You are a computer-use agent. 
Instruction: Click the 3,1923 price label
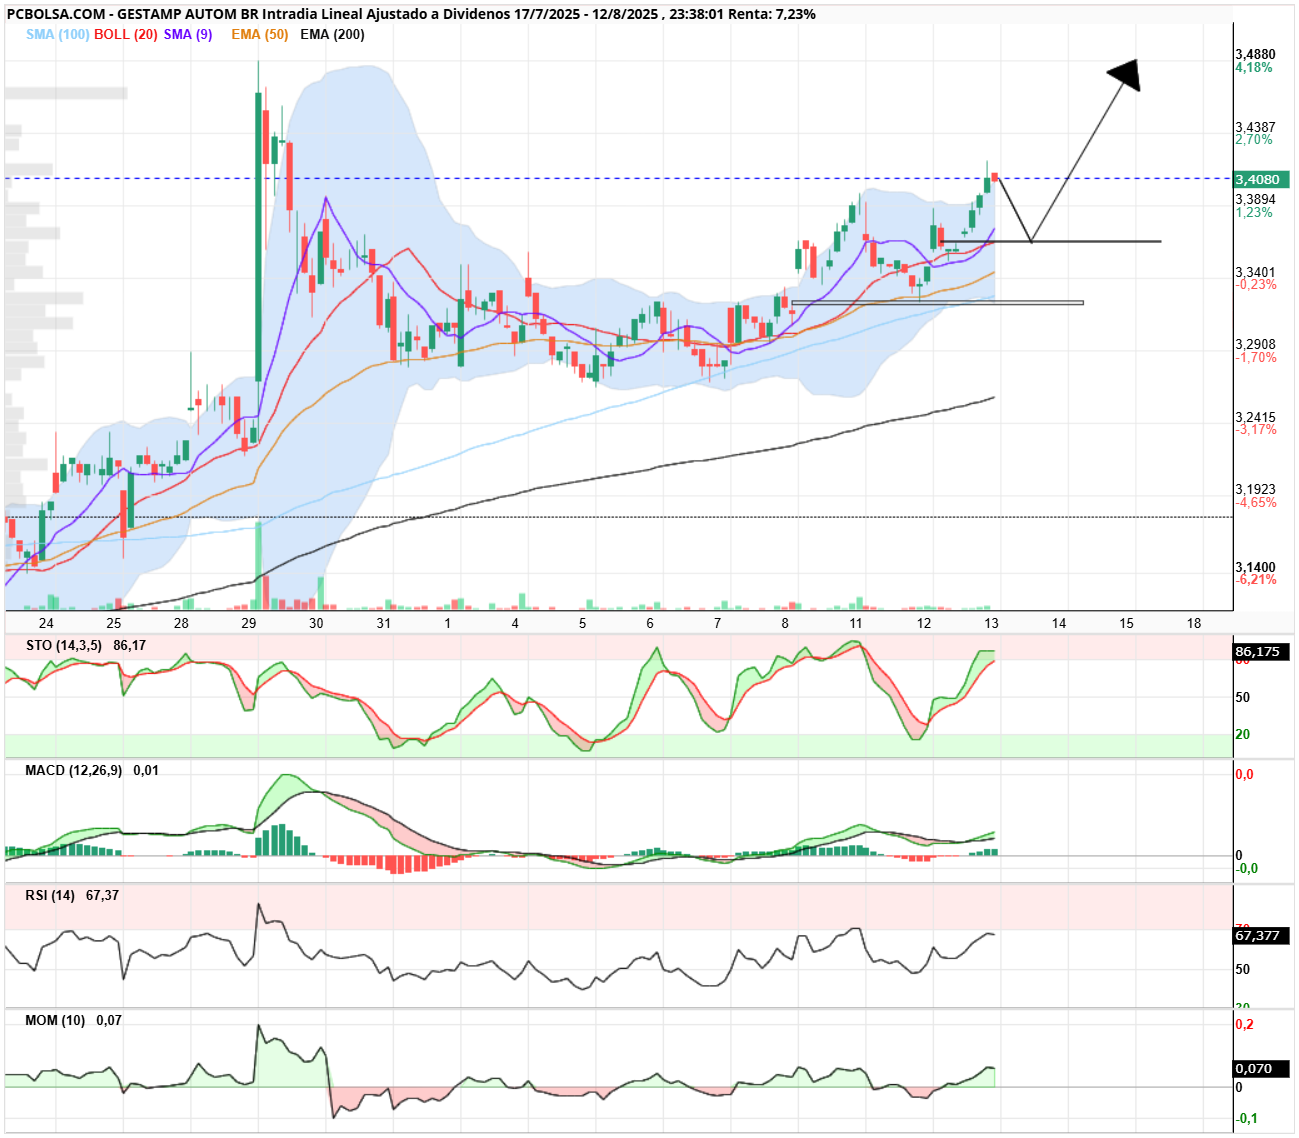pyautogui.click(x=1255, y=490)
